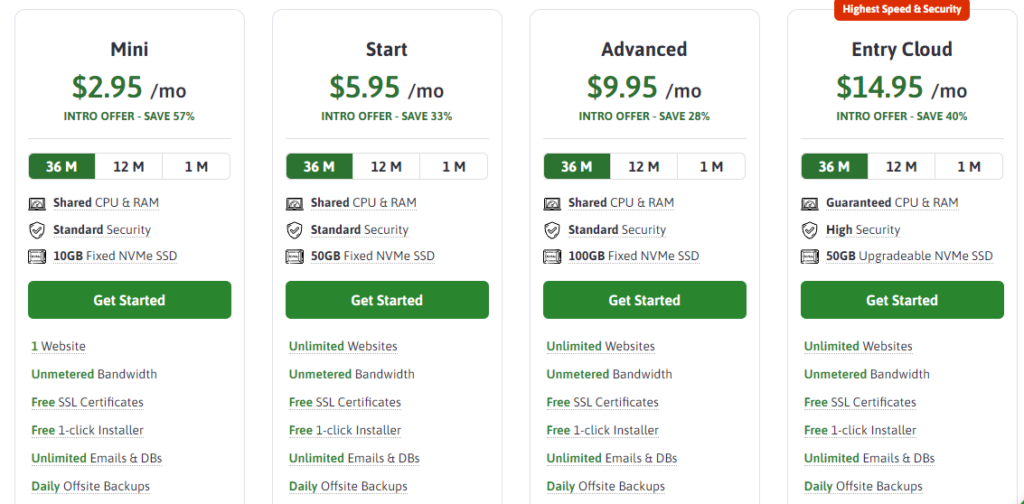Click Free SSL Certificates in Advanced plan
Screen dimensions: 1024x504
click(x=602, y=402)
